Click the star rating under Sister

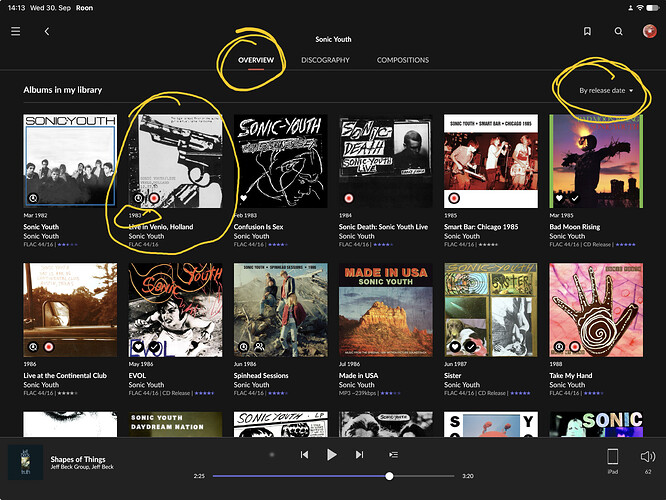(x=520, y=393)
